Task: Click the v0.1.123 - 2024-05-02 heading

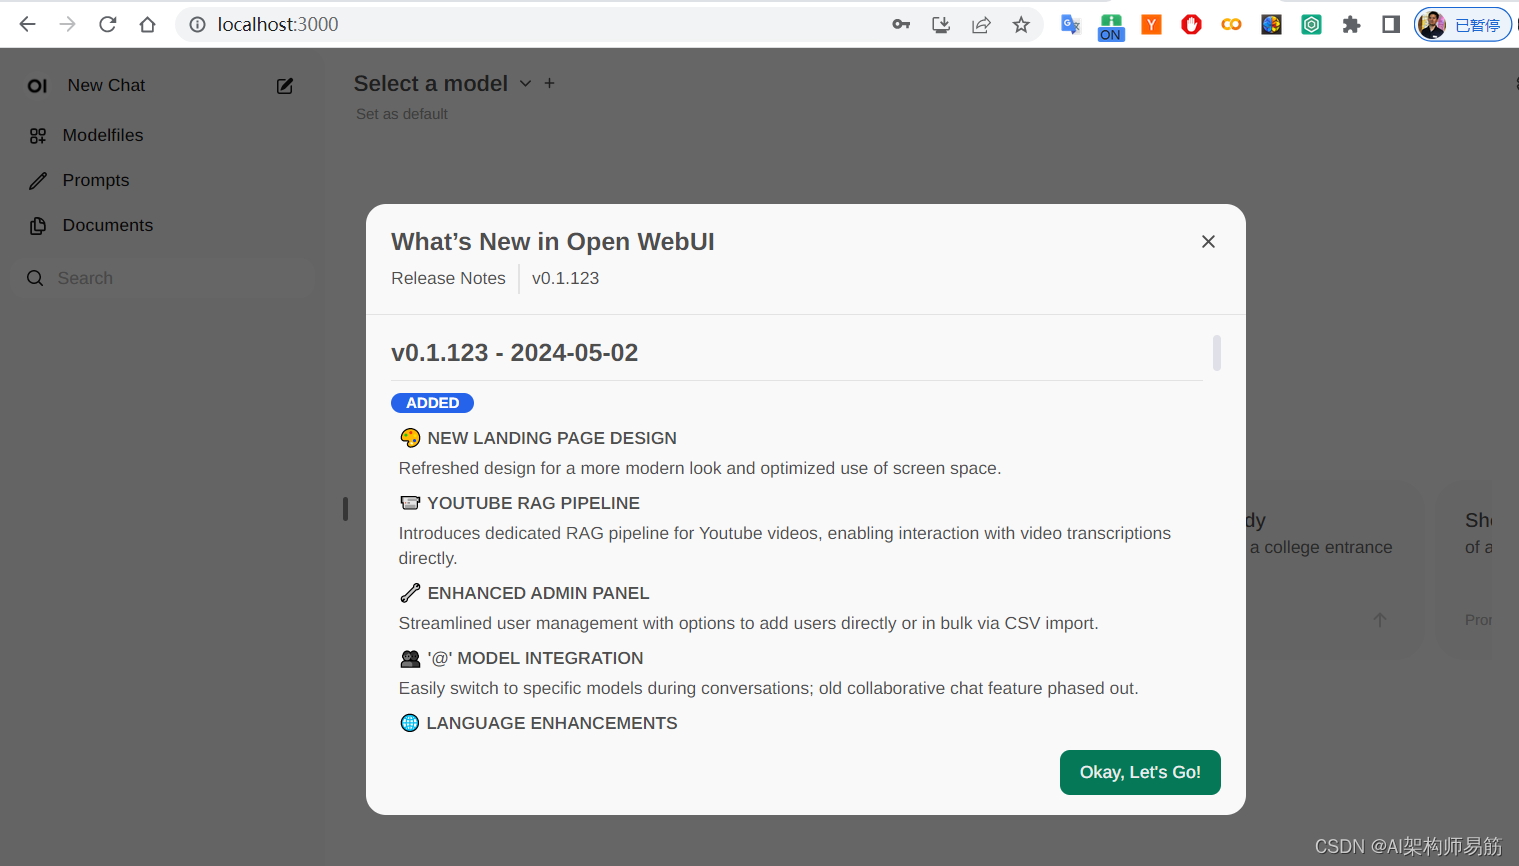Action: (x=514, y=352)
